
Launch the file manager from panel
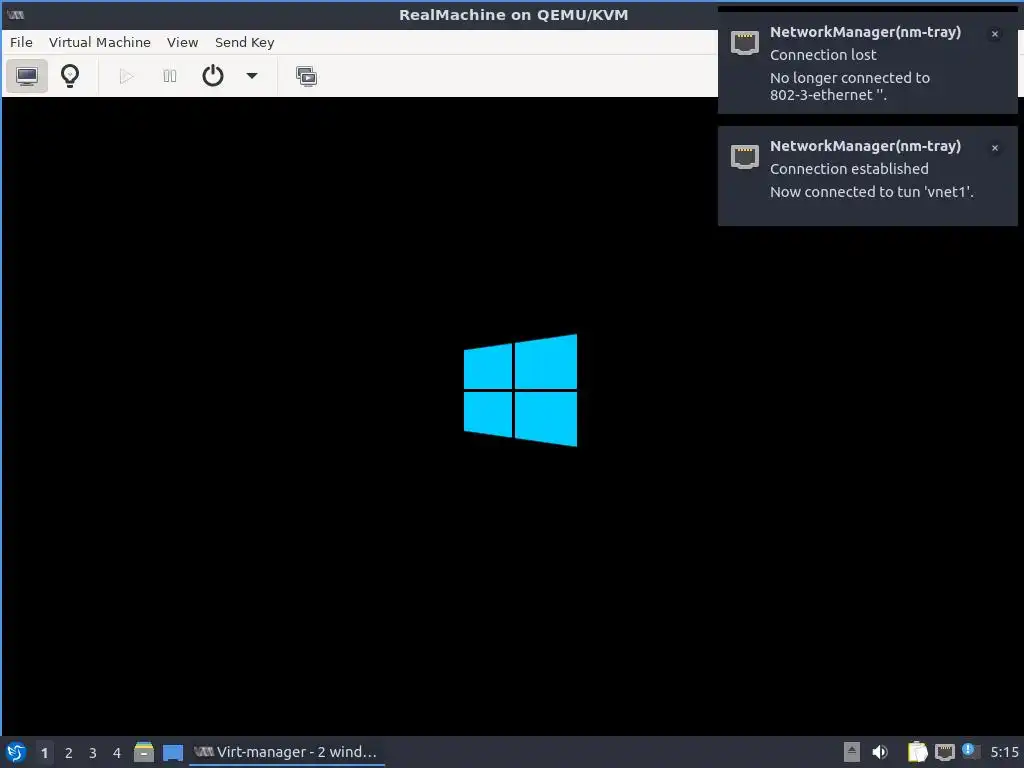(144, 752)
